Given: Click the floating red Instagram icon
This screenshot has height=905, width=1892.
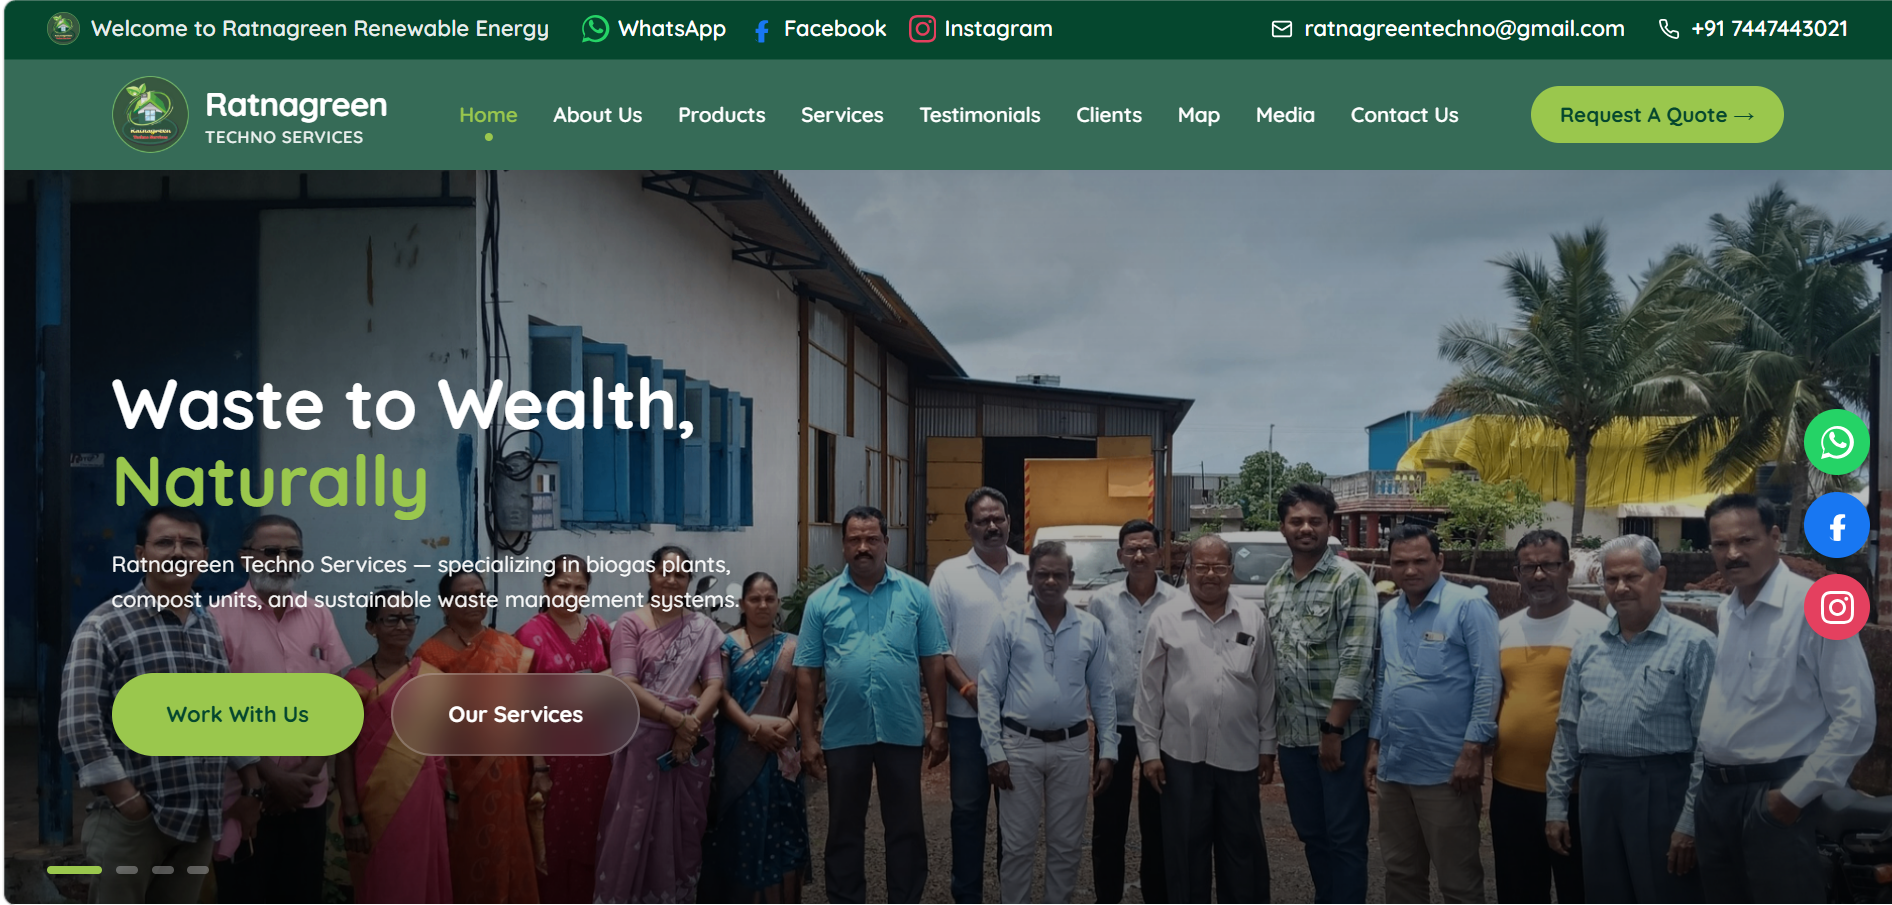Looking at the screenshot, I should point(1836,607).
